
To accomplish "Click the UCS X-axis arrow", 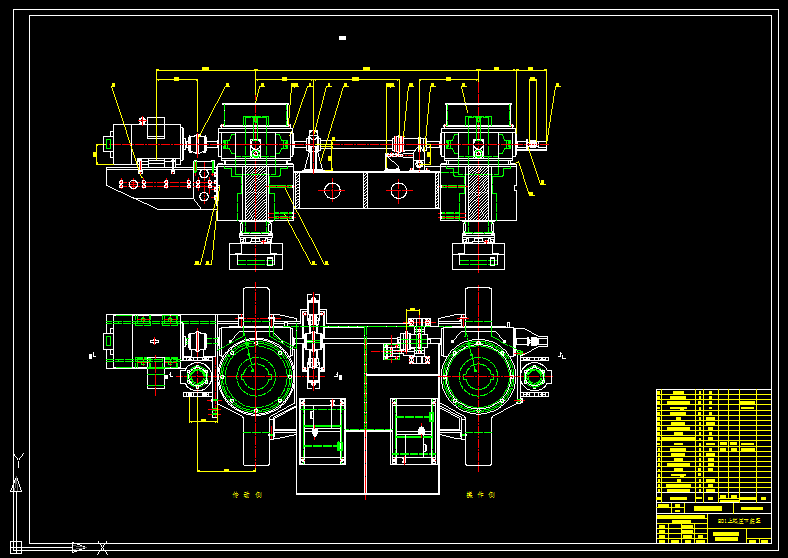I will (79, 547).
